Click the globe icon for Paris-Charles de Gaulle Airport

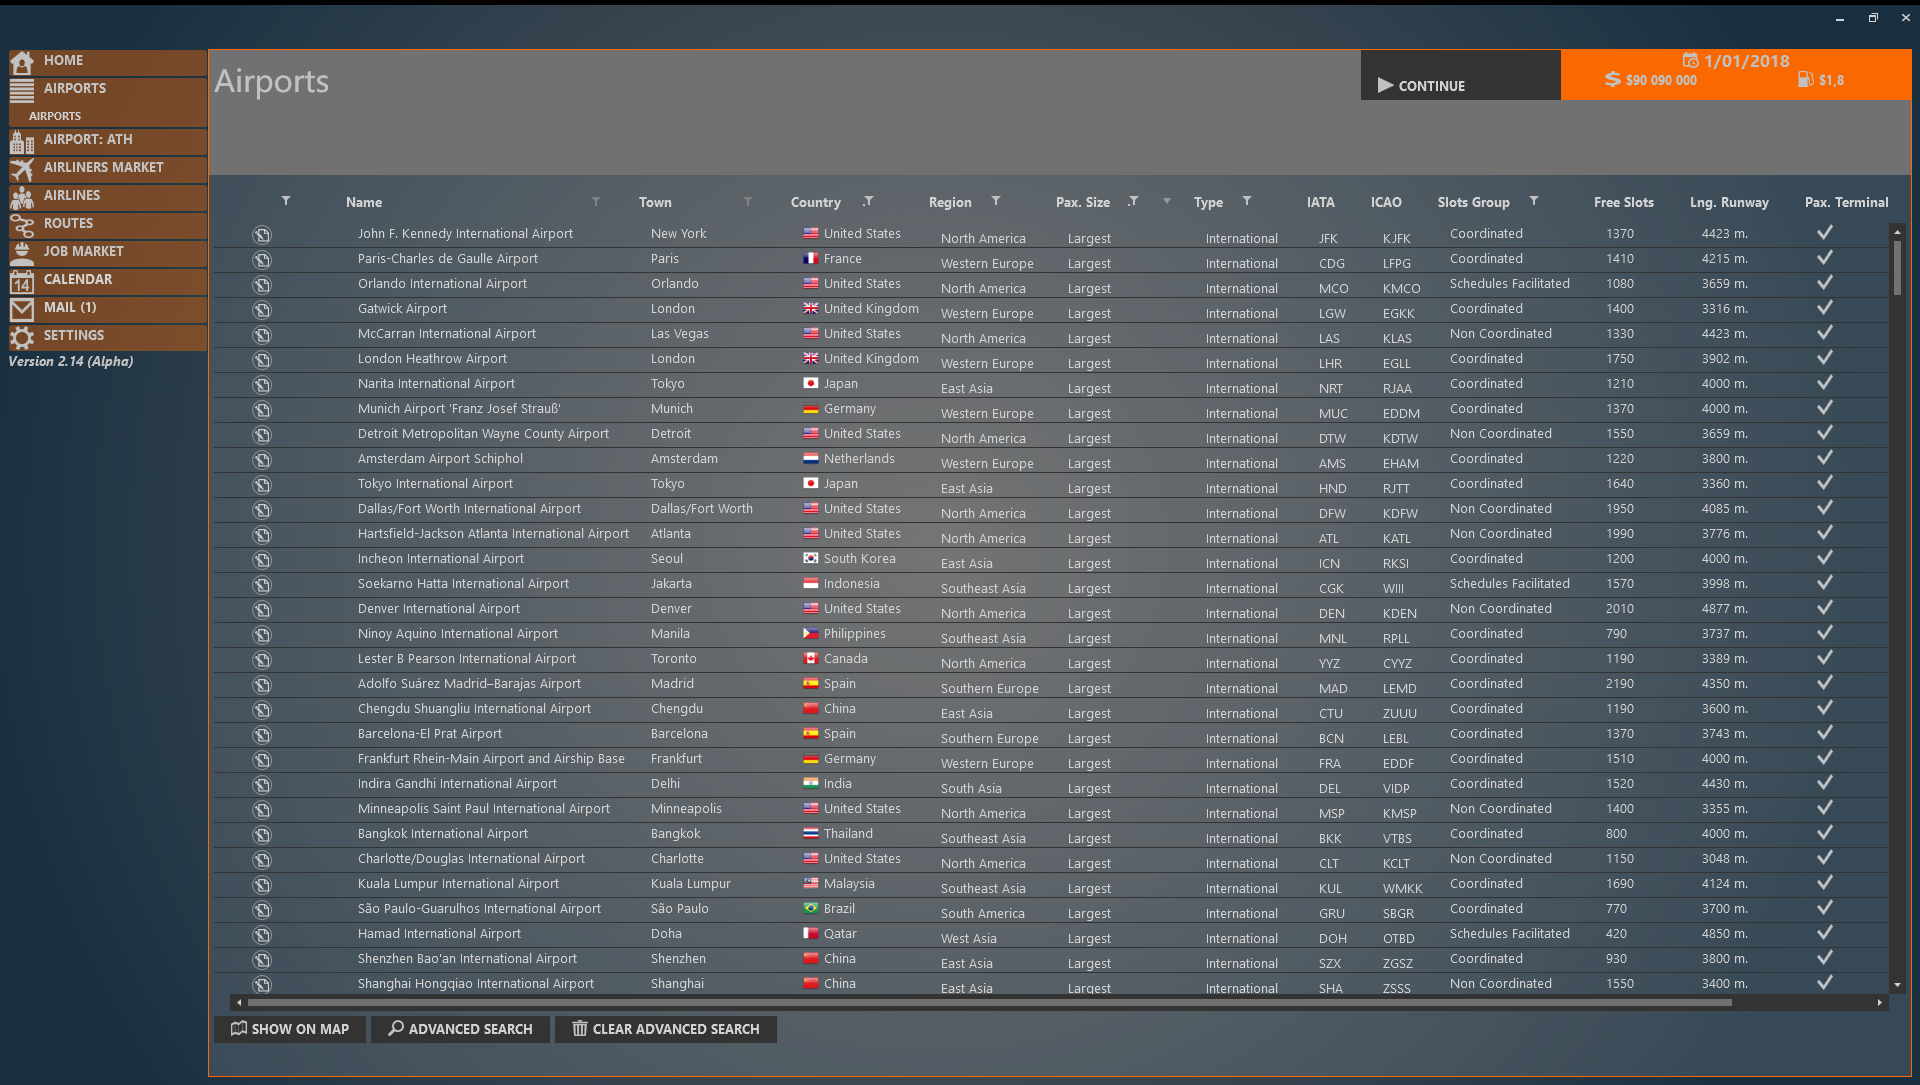tap(261, 260)
